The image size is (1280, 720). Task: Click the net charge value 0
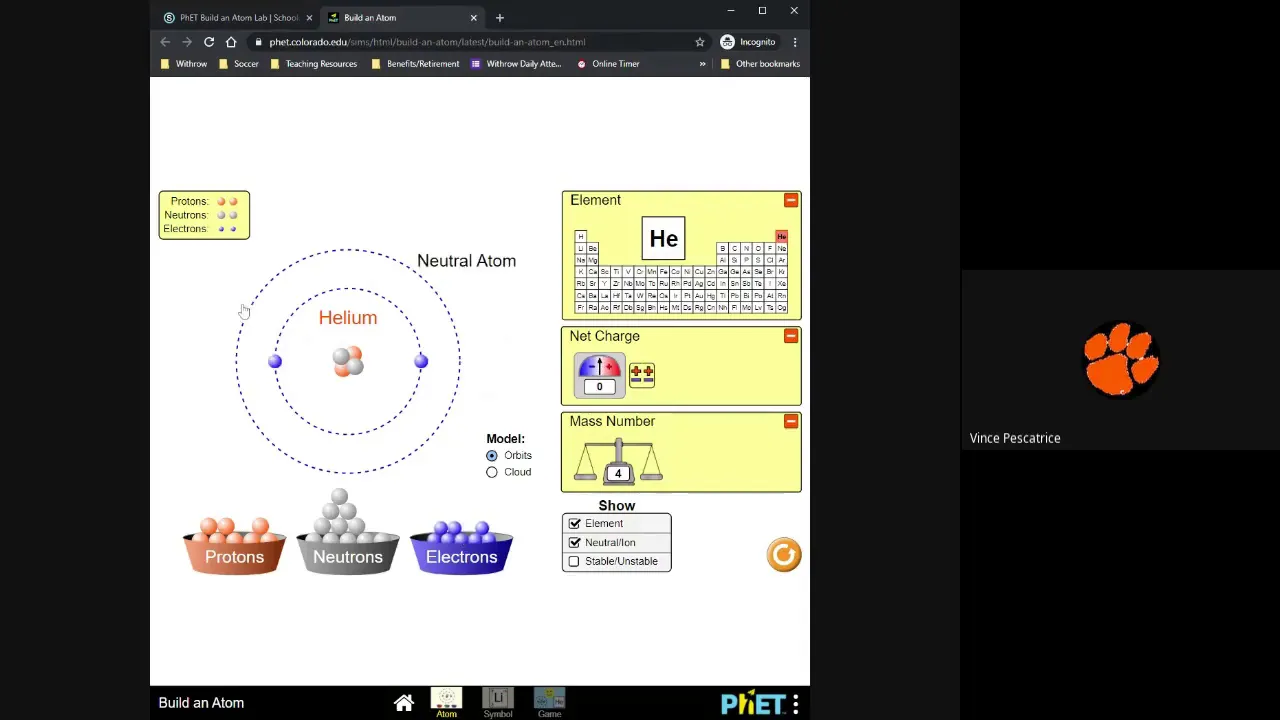click(600, 387)
